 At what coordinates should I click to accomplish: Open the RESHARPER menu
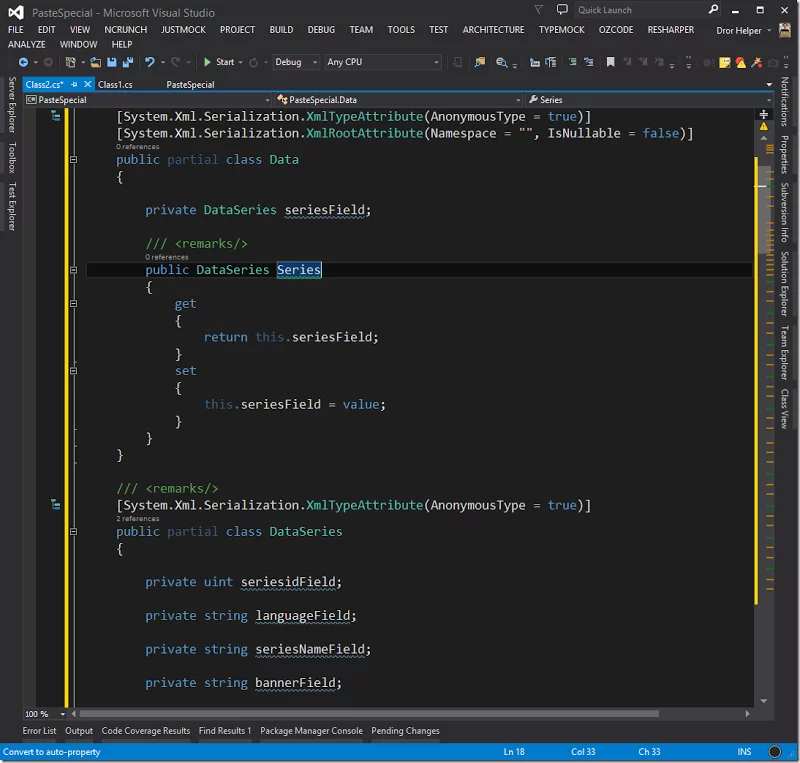671,30
